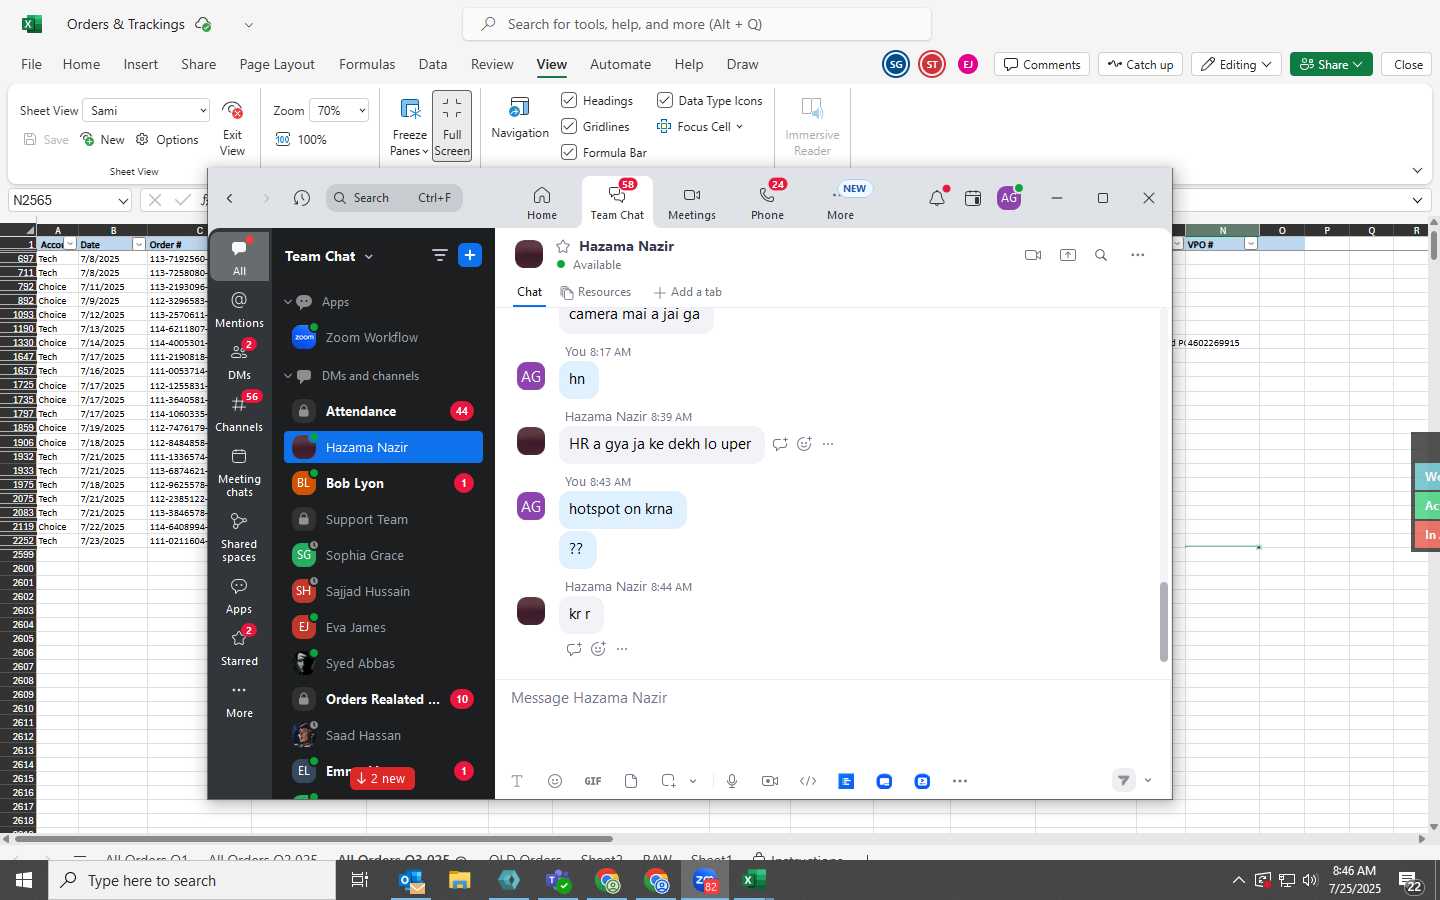This screenshot has height=900, width=1440.
Task: Click the share screen icon in chat header
Action: click(x=1068, y=255)
